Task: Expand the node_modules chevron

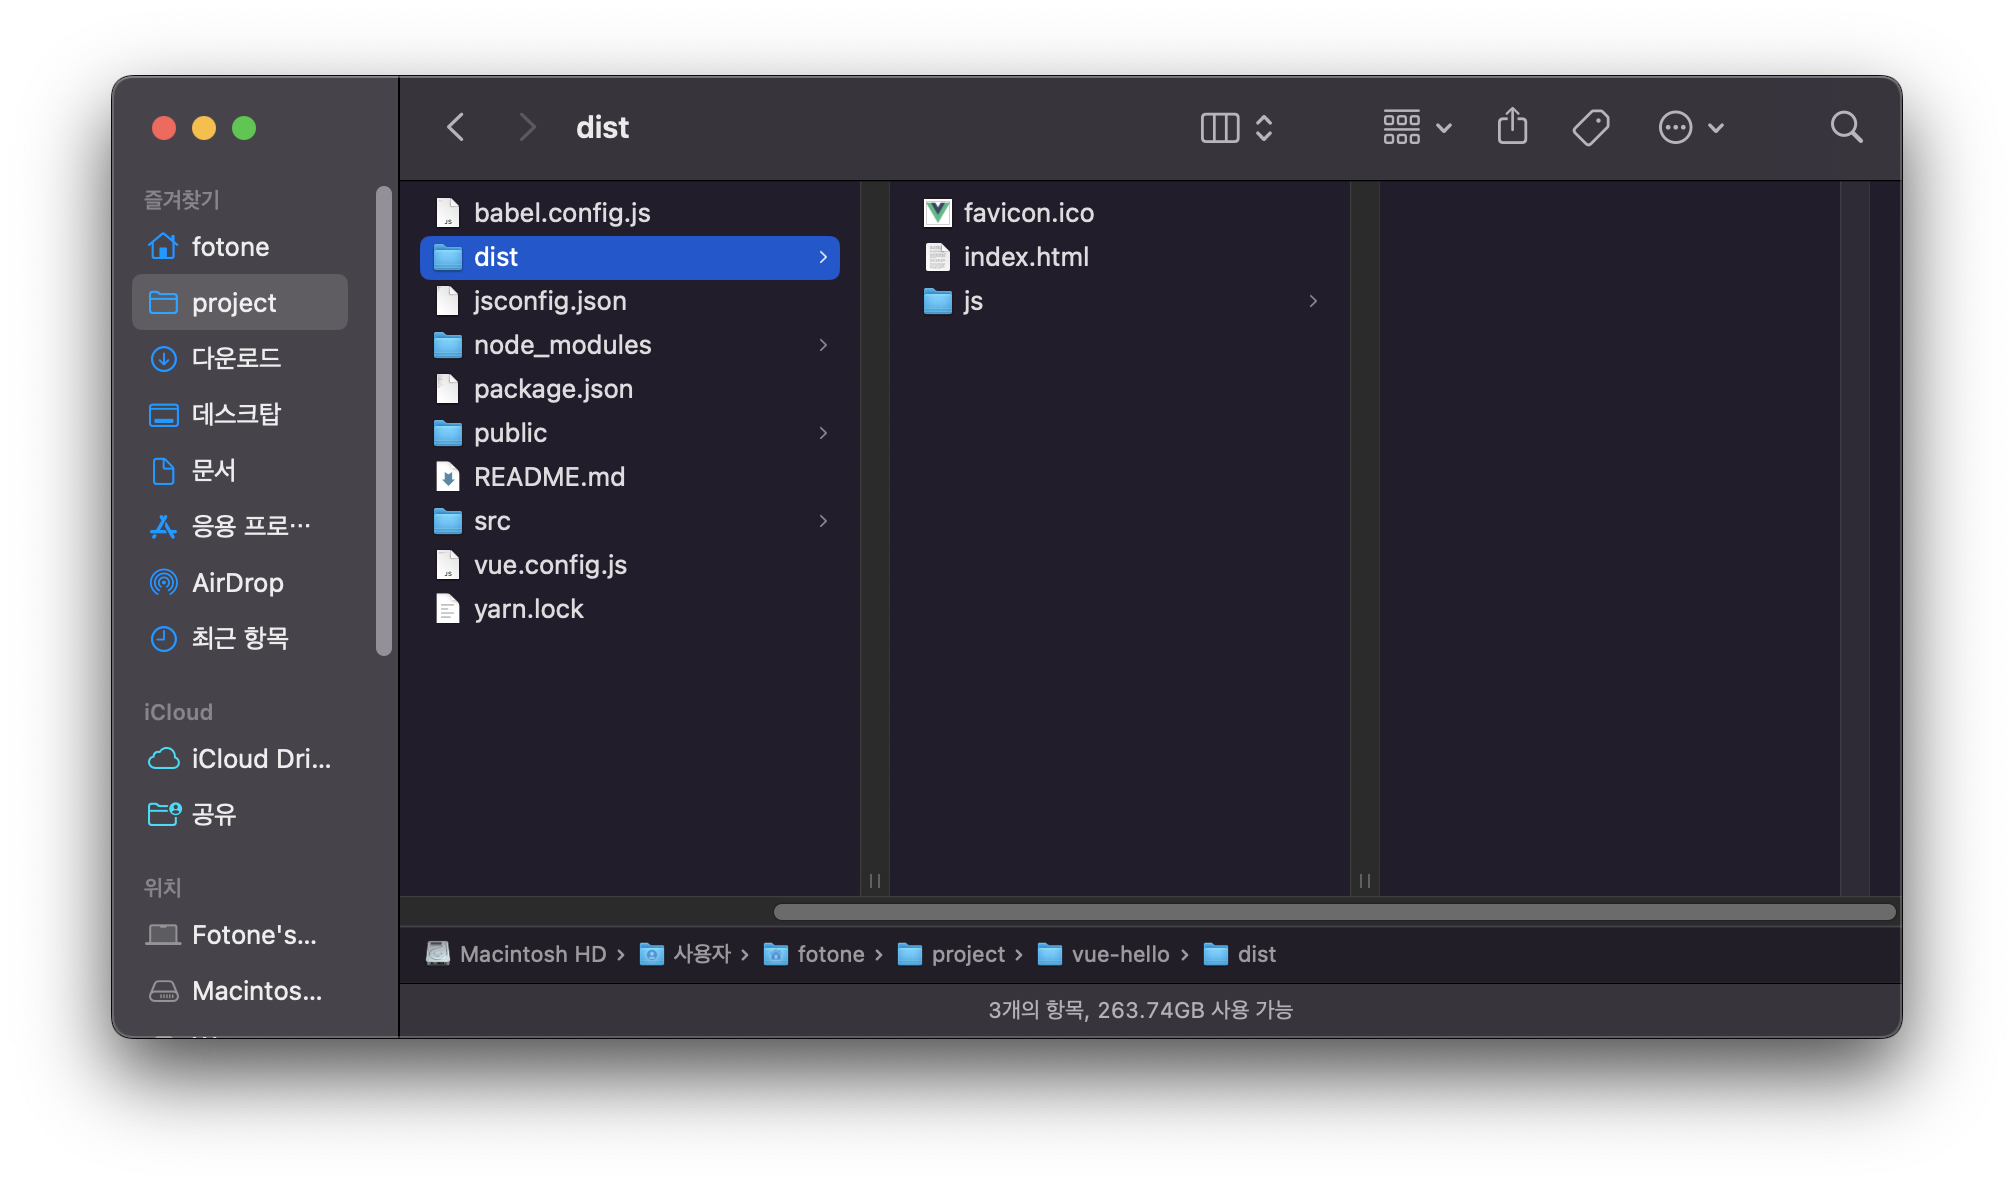Action: (823, 345)
